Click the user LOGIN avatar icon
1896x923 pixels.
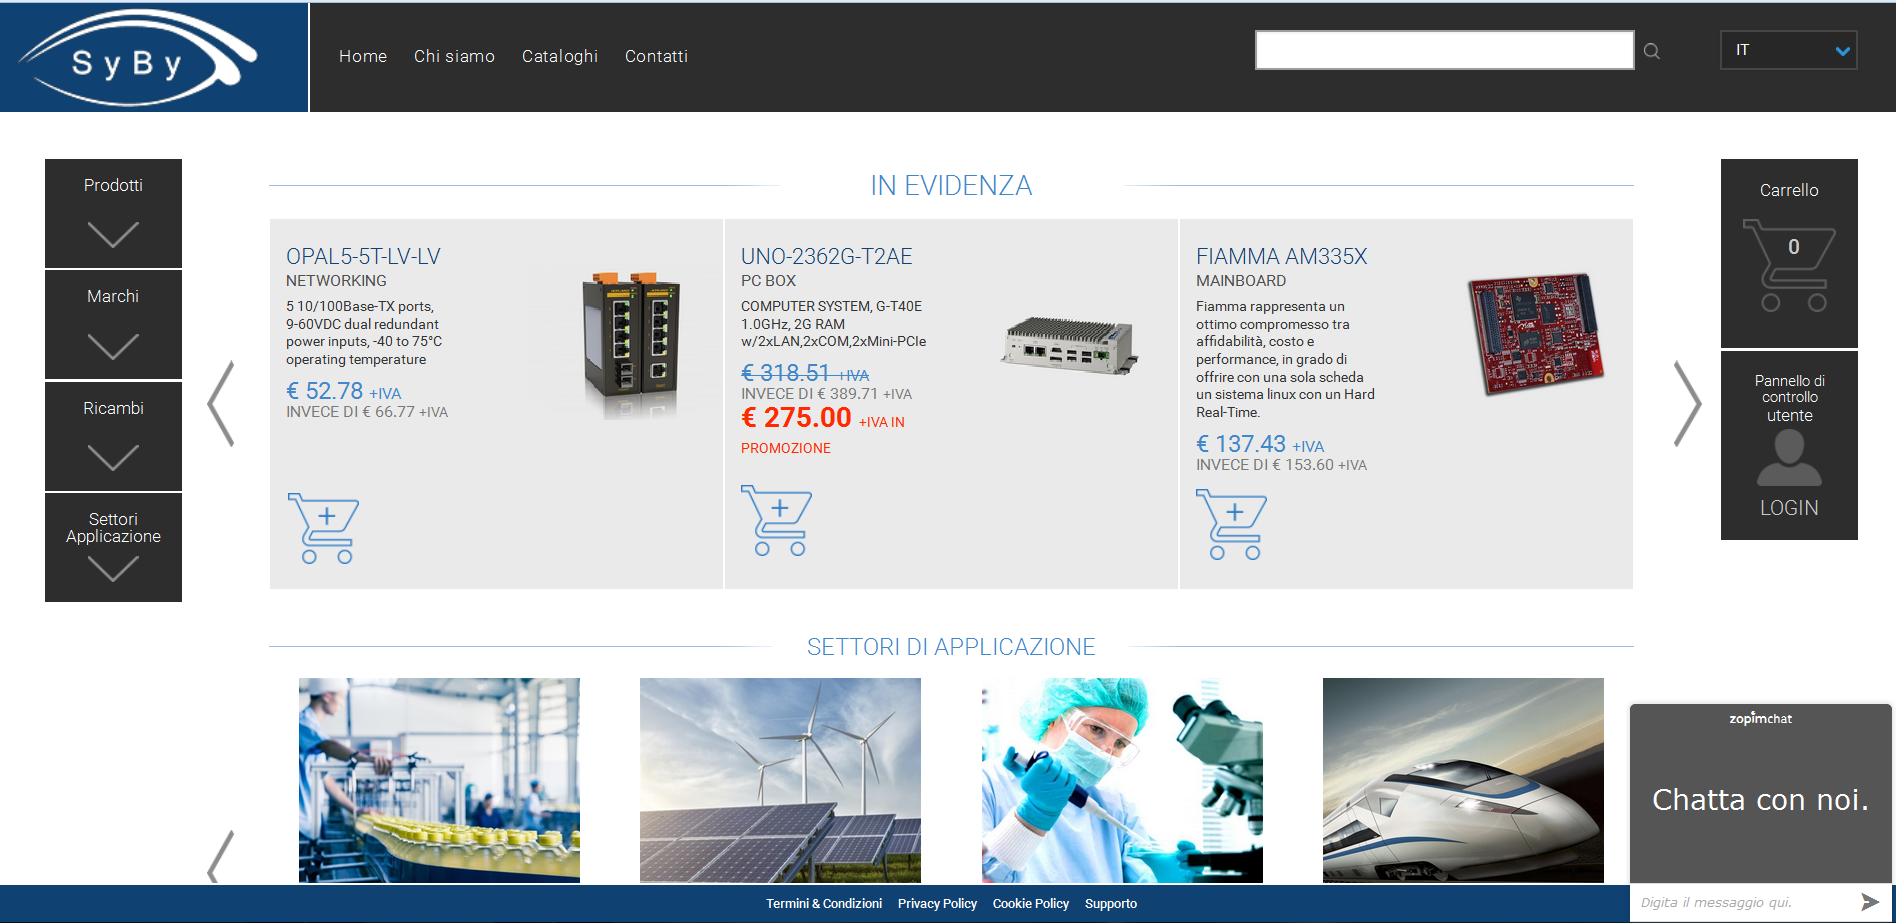coord(1789,460)
